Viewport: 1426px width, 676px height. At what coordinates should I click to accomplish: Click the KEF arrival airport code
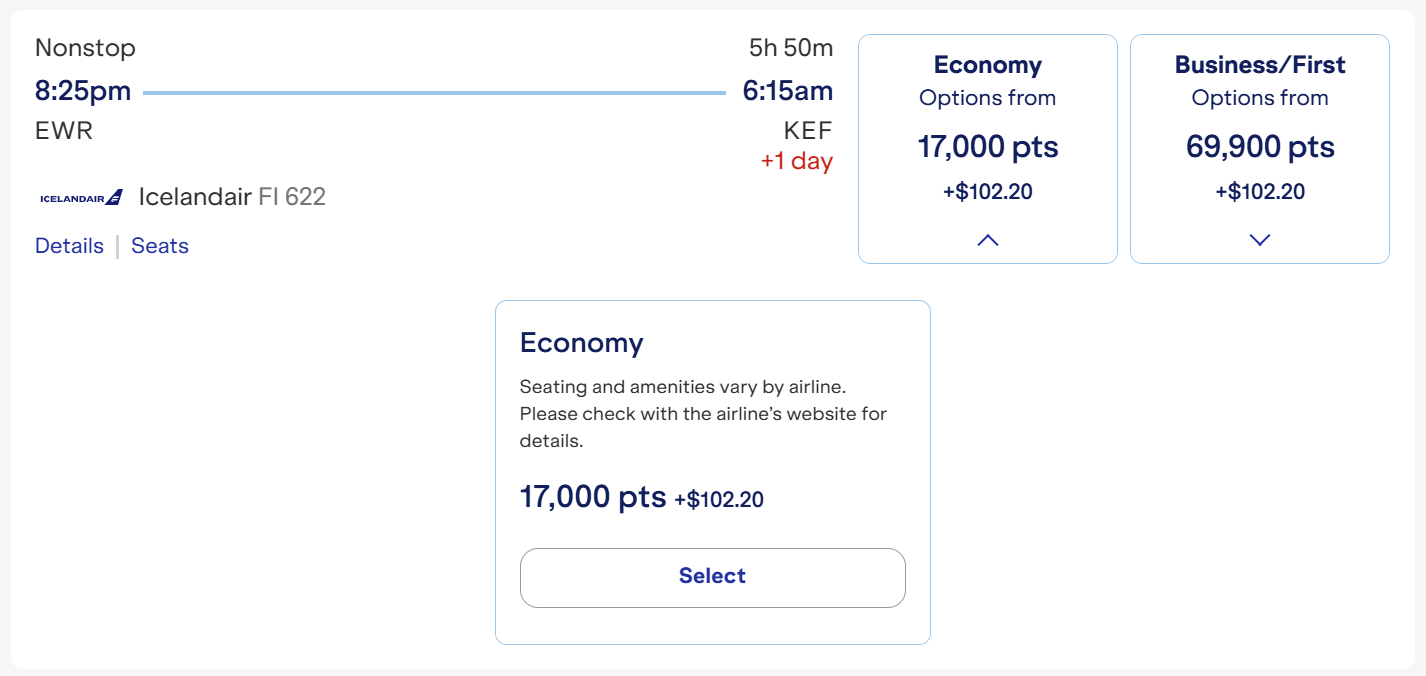tap(808, 129)
